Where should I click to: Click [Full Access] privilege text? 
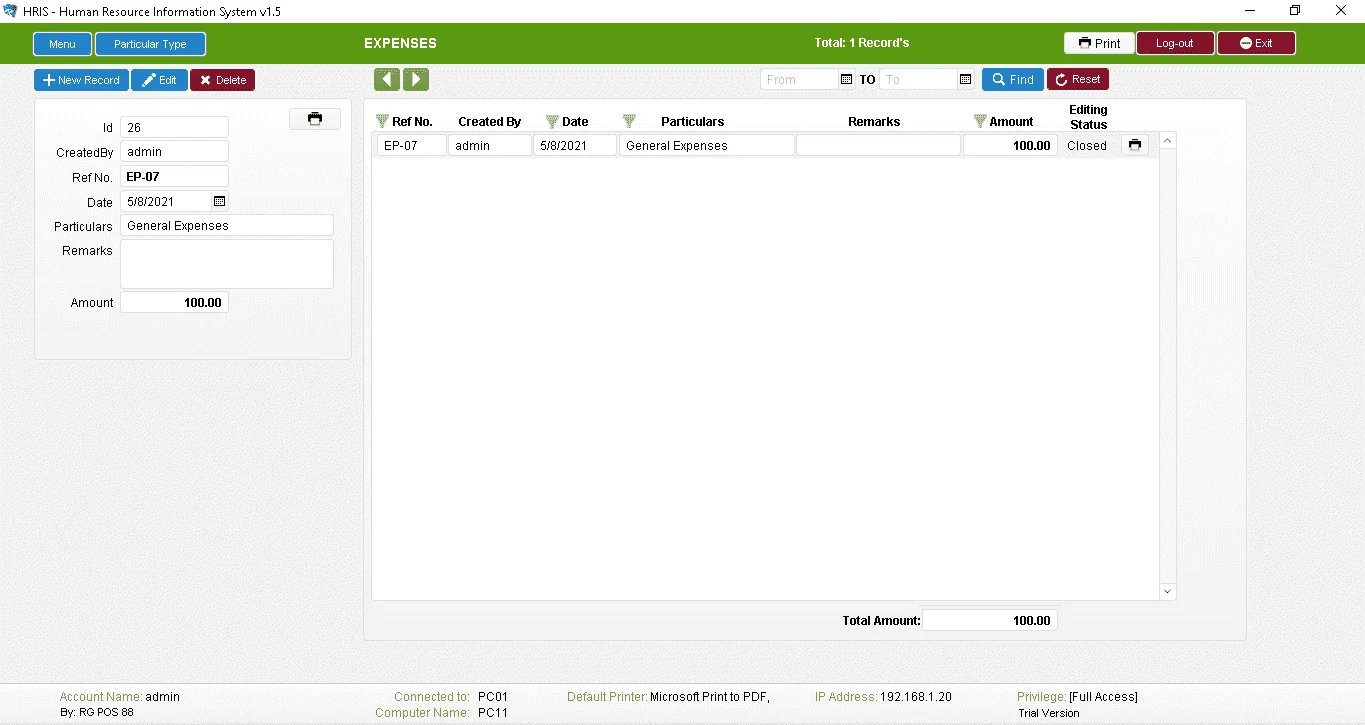point(1103,697)
